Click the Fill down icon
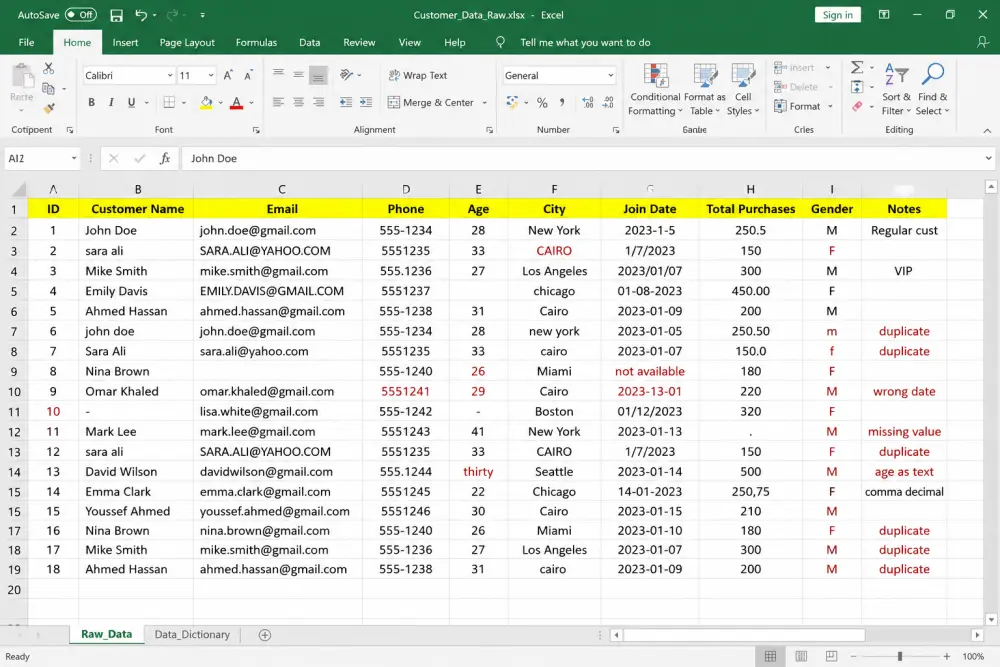 (857, 86)
